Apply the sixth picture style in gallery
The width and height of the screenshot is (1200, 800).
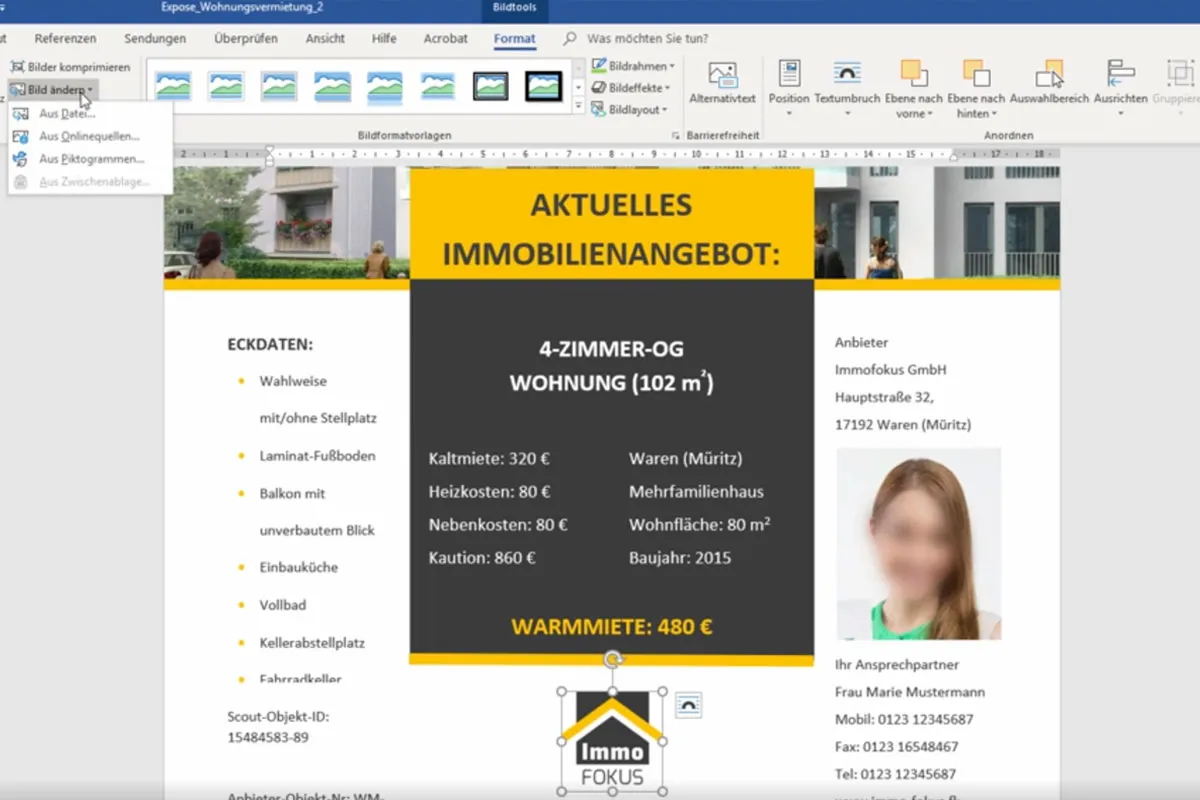438,86
